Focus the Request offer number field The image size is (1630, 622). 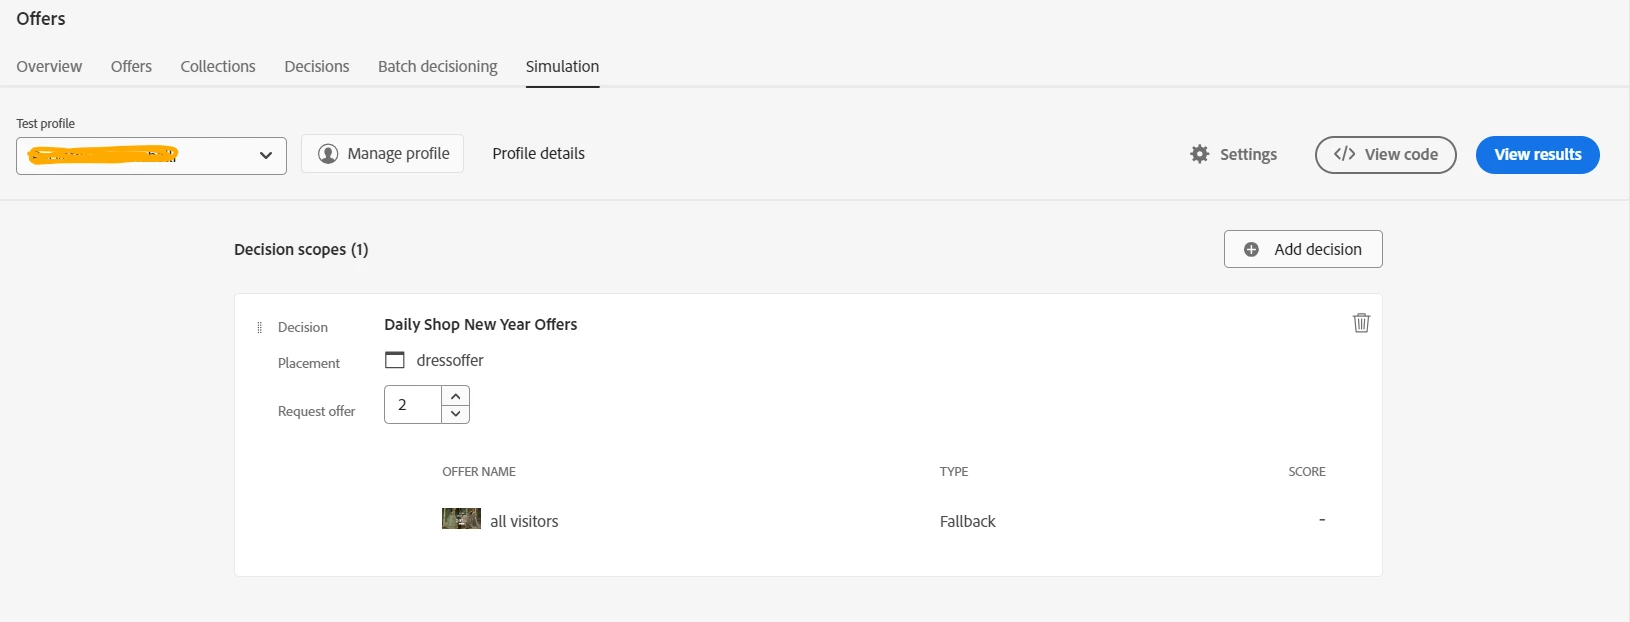tap(413, 405)
